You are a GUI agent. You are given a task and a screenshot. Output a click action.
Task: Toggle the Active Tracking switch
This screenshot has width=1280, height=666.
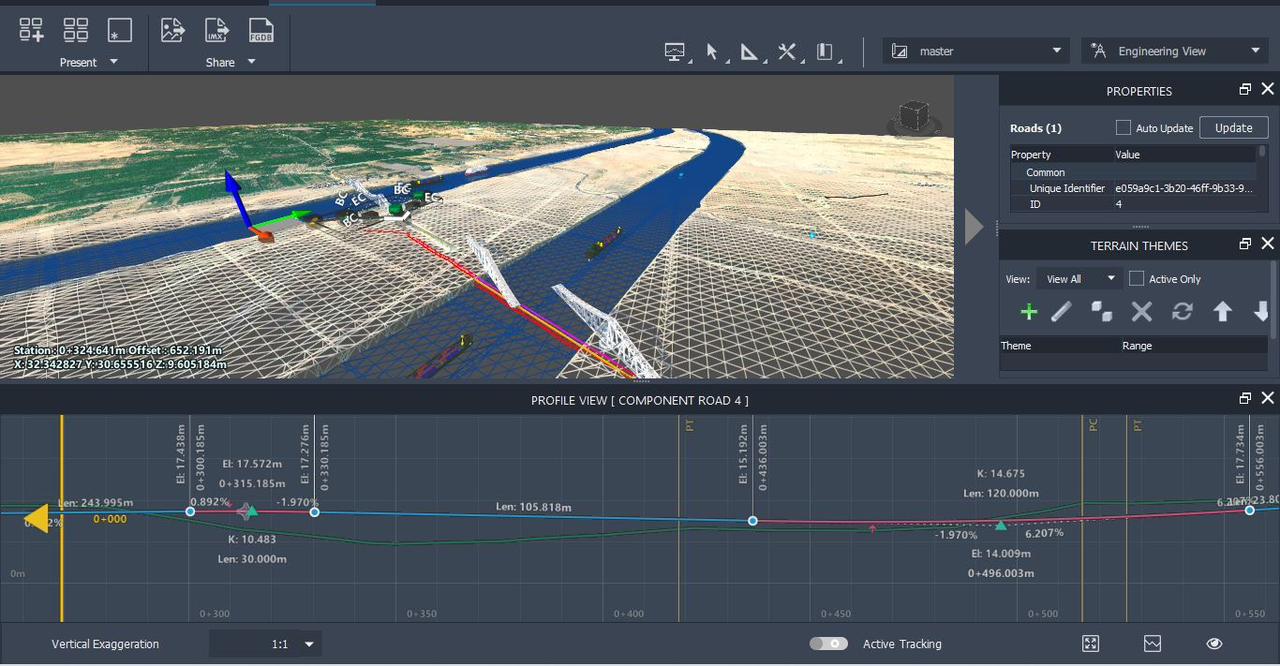(828, 644)
